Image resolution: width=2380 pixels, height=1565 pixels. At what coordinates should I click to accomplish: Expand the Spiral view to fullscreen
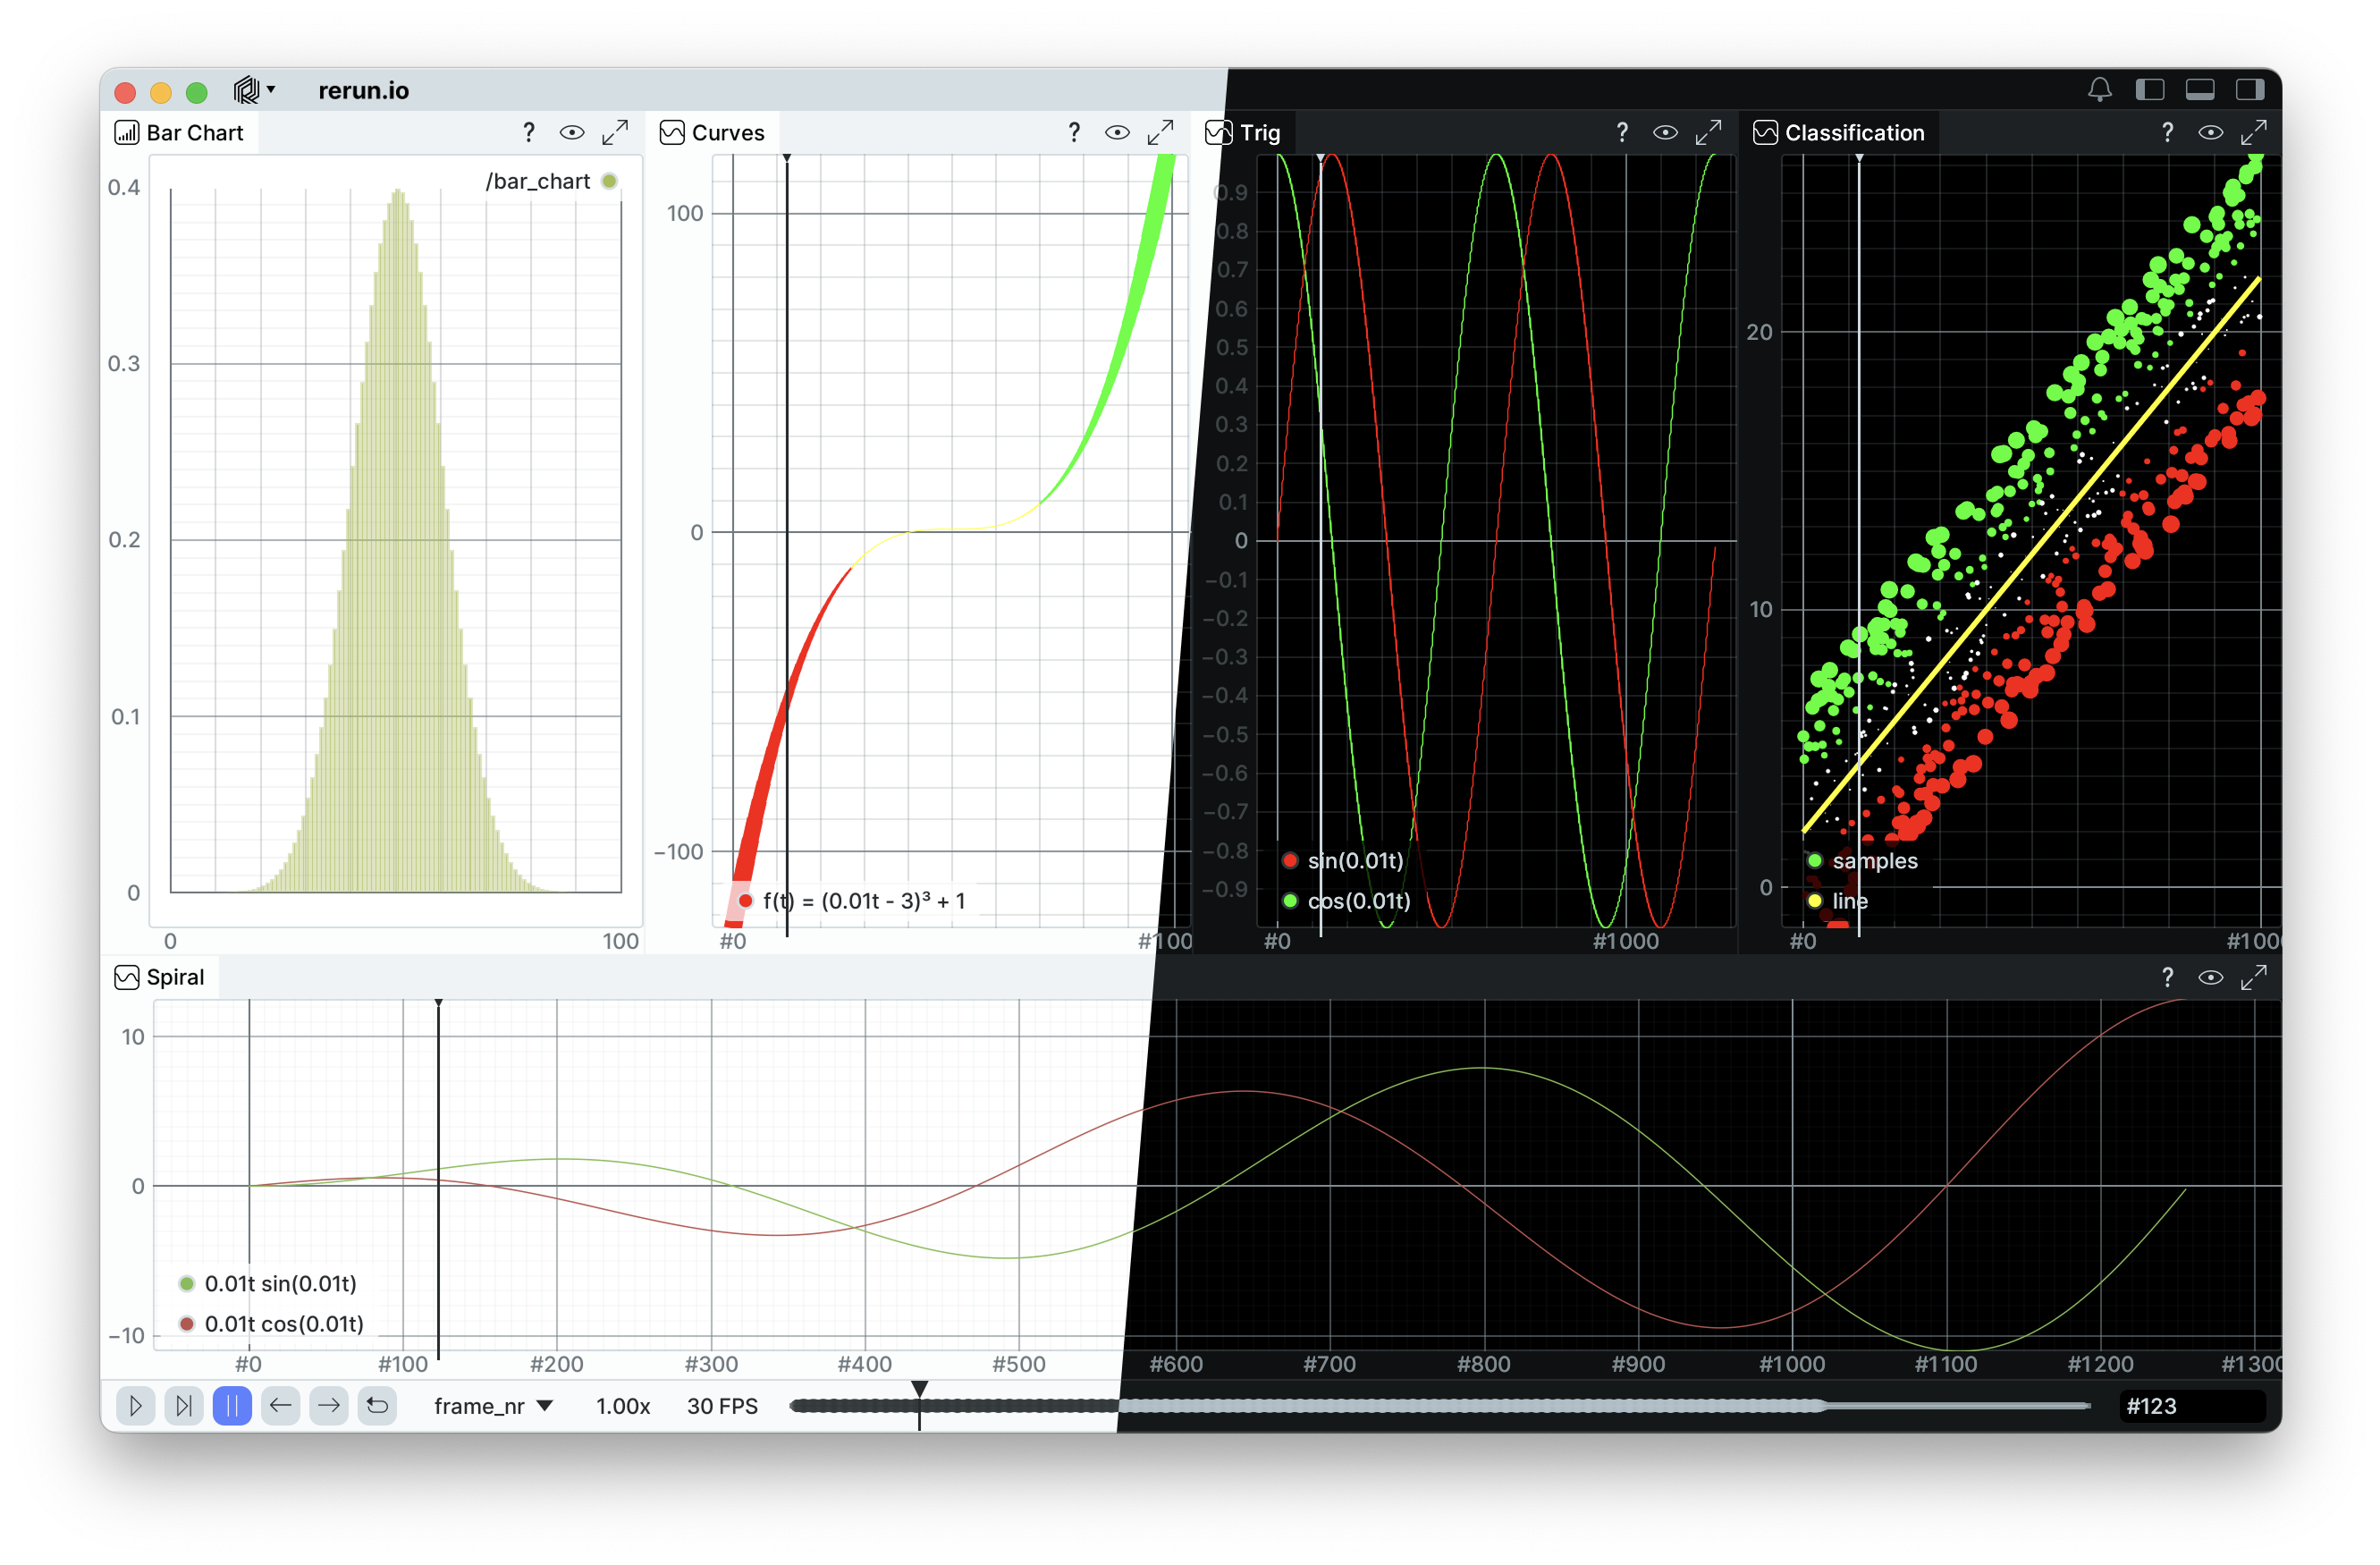point(2253,977)
